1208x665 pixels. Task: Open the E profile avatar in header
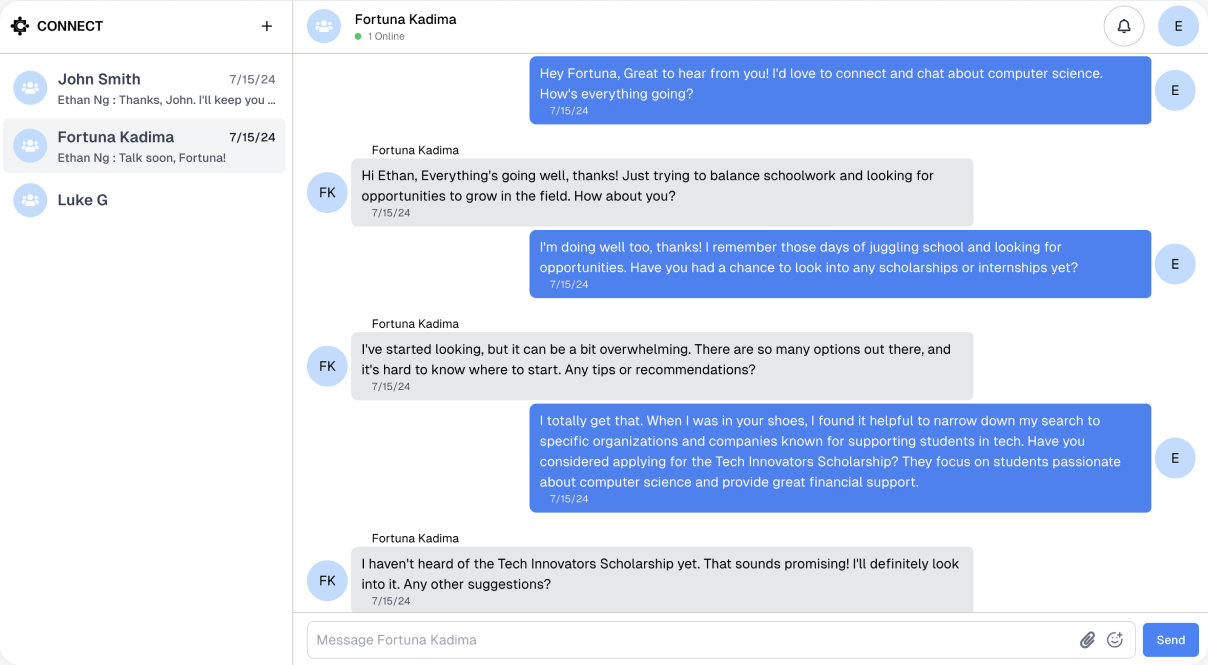point(1178,26)
